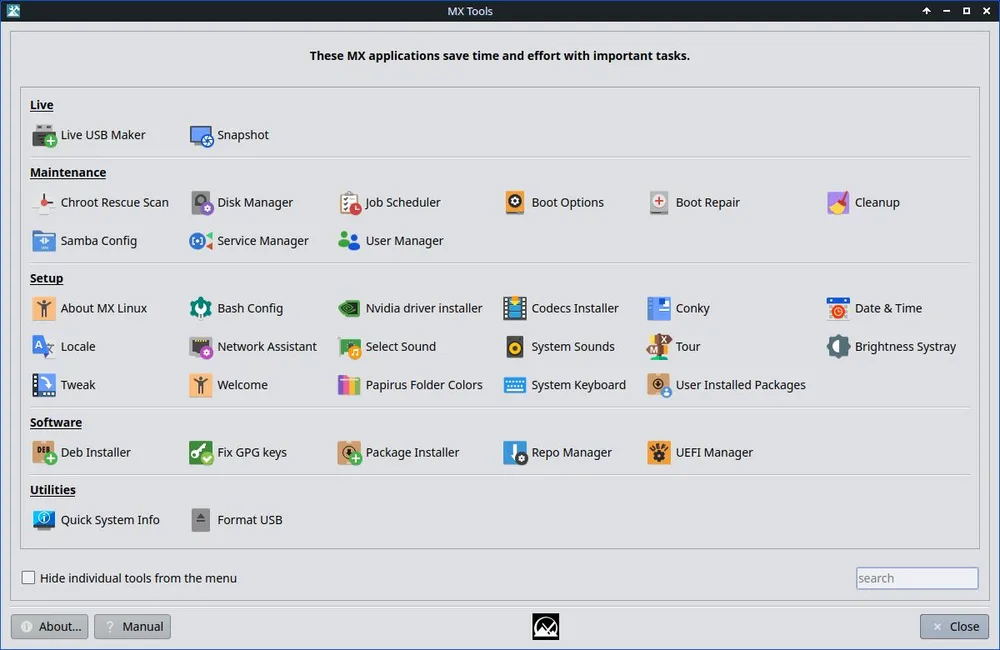The height and width of the screenshot is (650, 1000).
Task: Open Chroot Rescue Scan icon
Action: pos(44,203)
